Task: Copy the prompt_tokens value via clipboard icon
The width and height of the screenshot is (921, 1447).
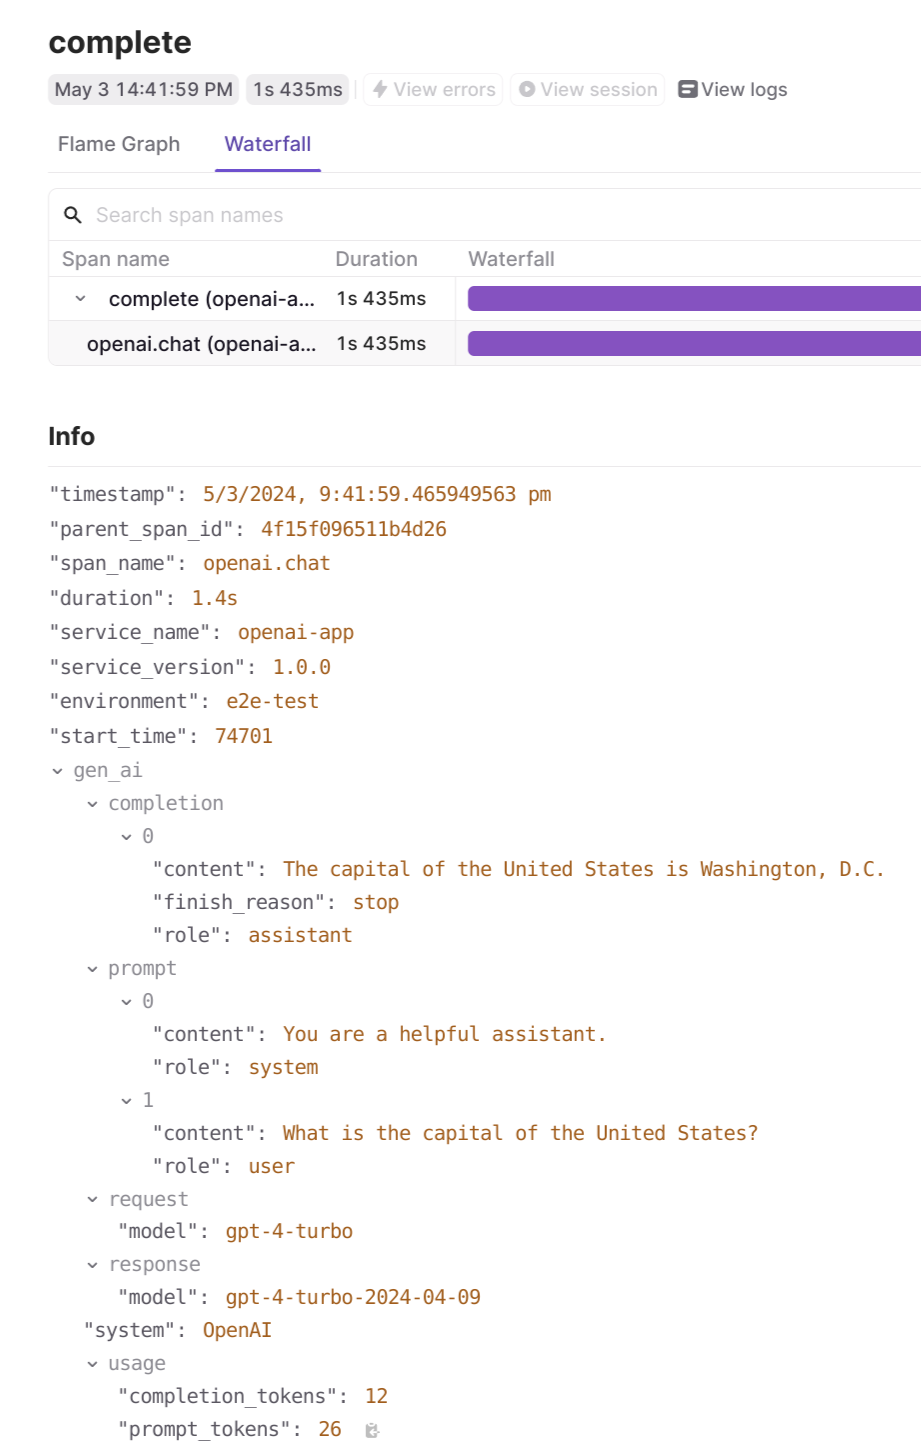Action: tap(371, 1431)
